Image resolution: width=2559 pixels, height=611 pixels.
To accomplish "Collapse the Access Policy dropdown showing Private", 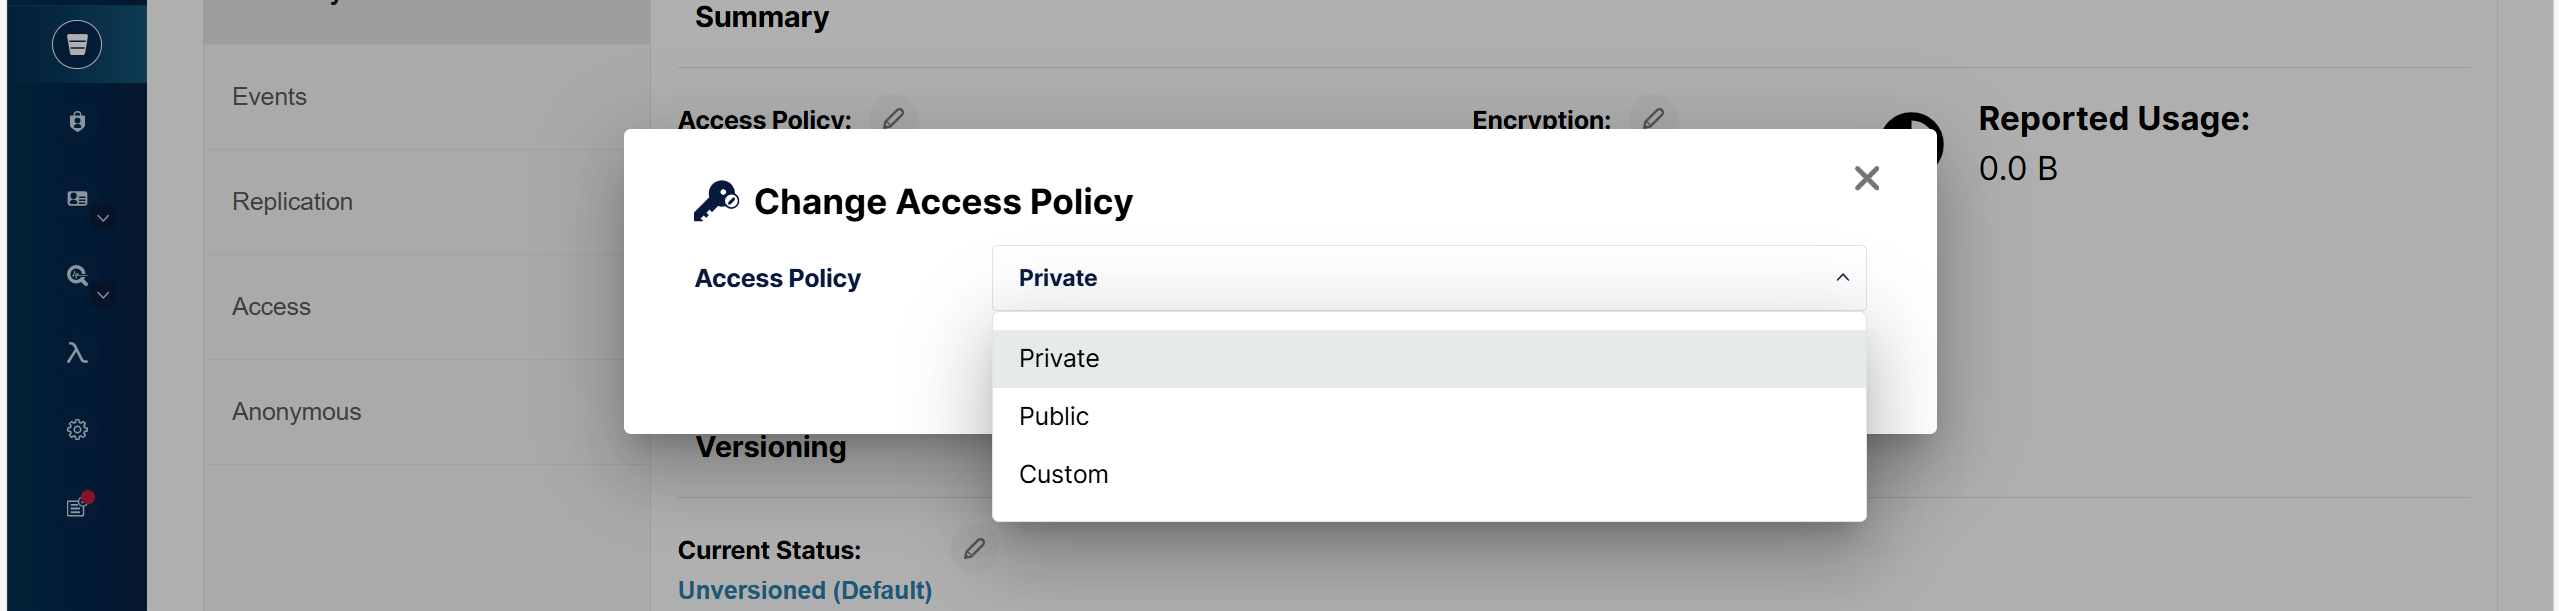I will click(1429, 278).
